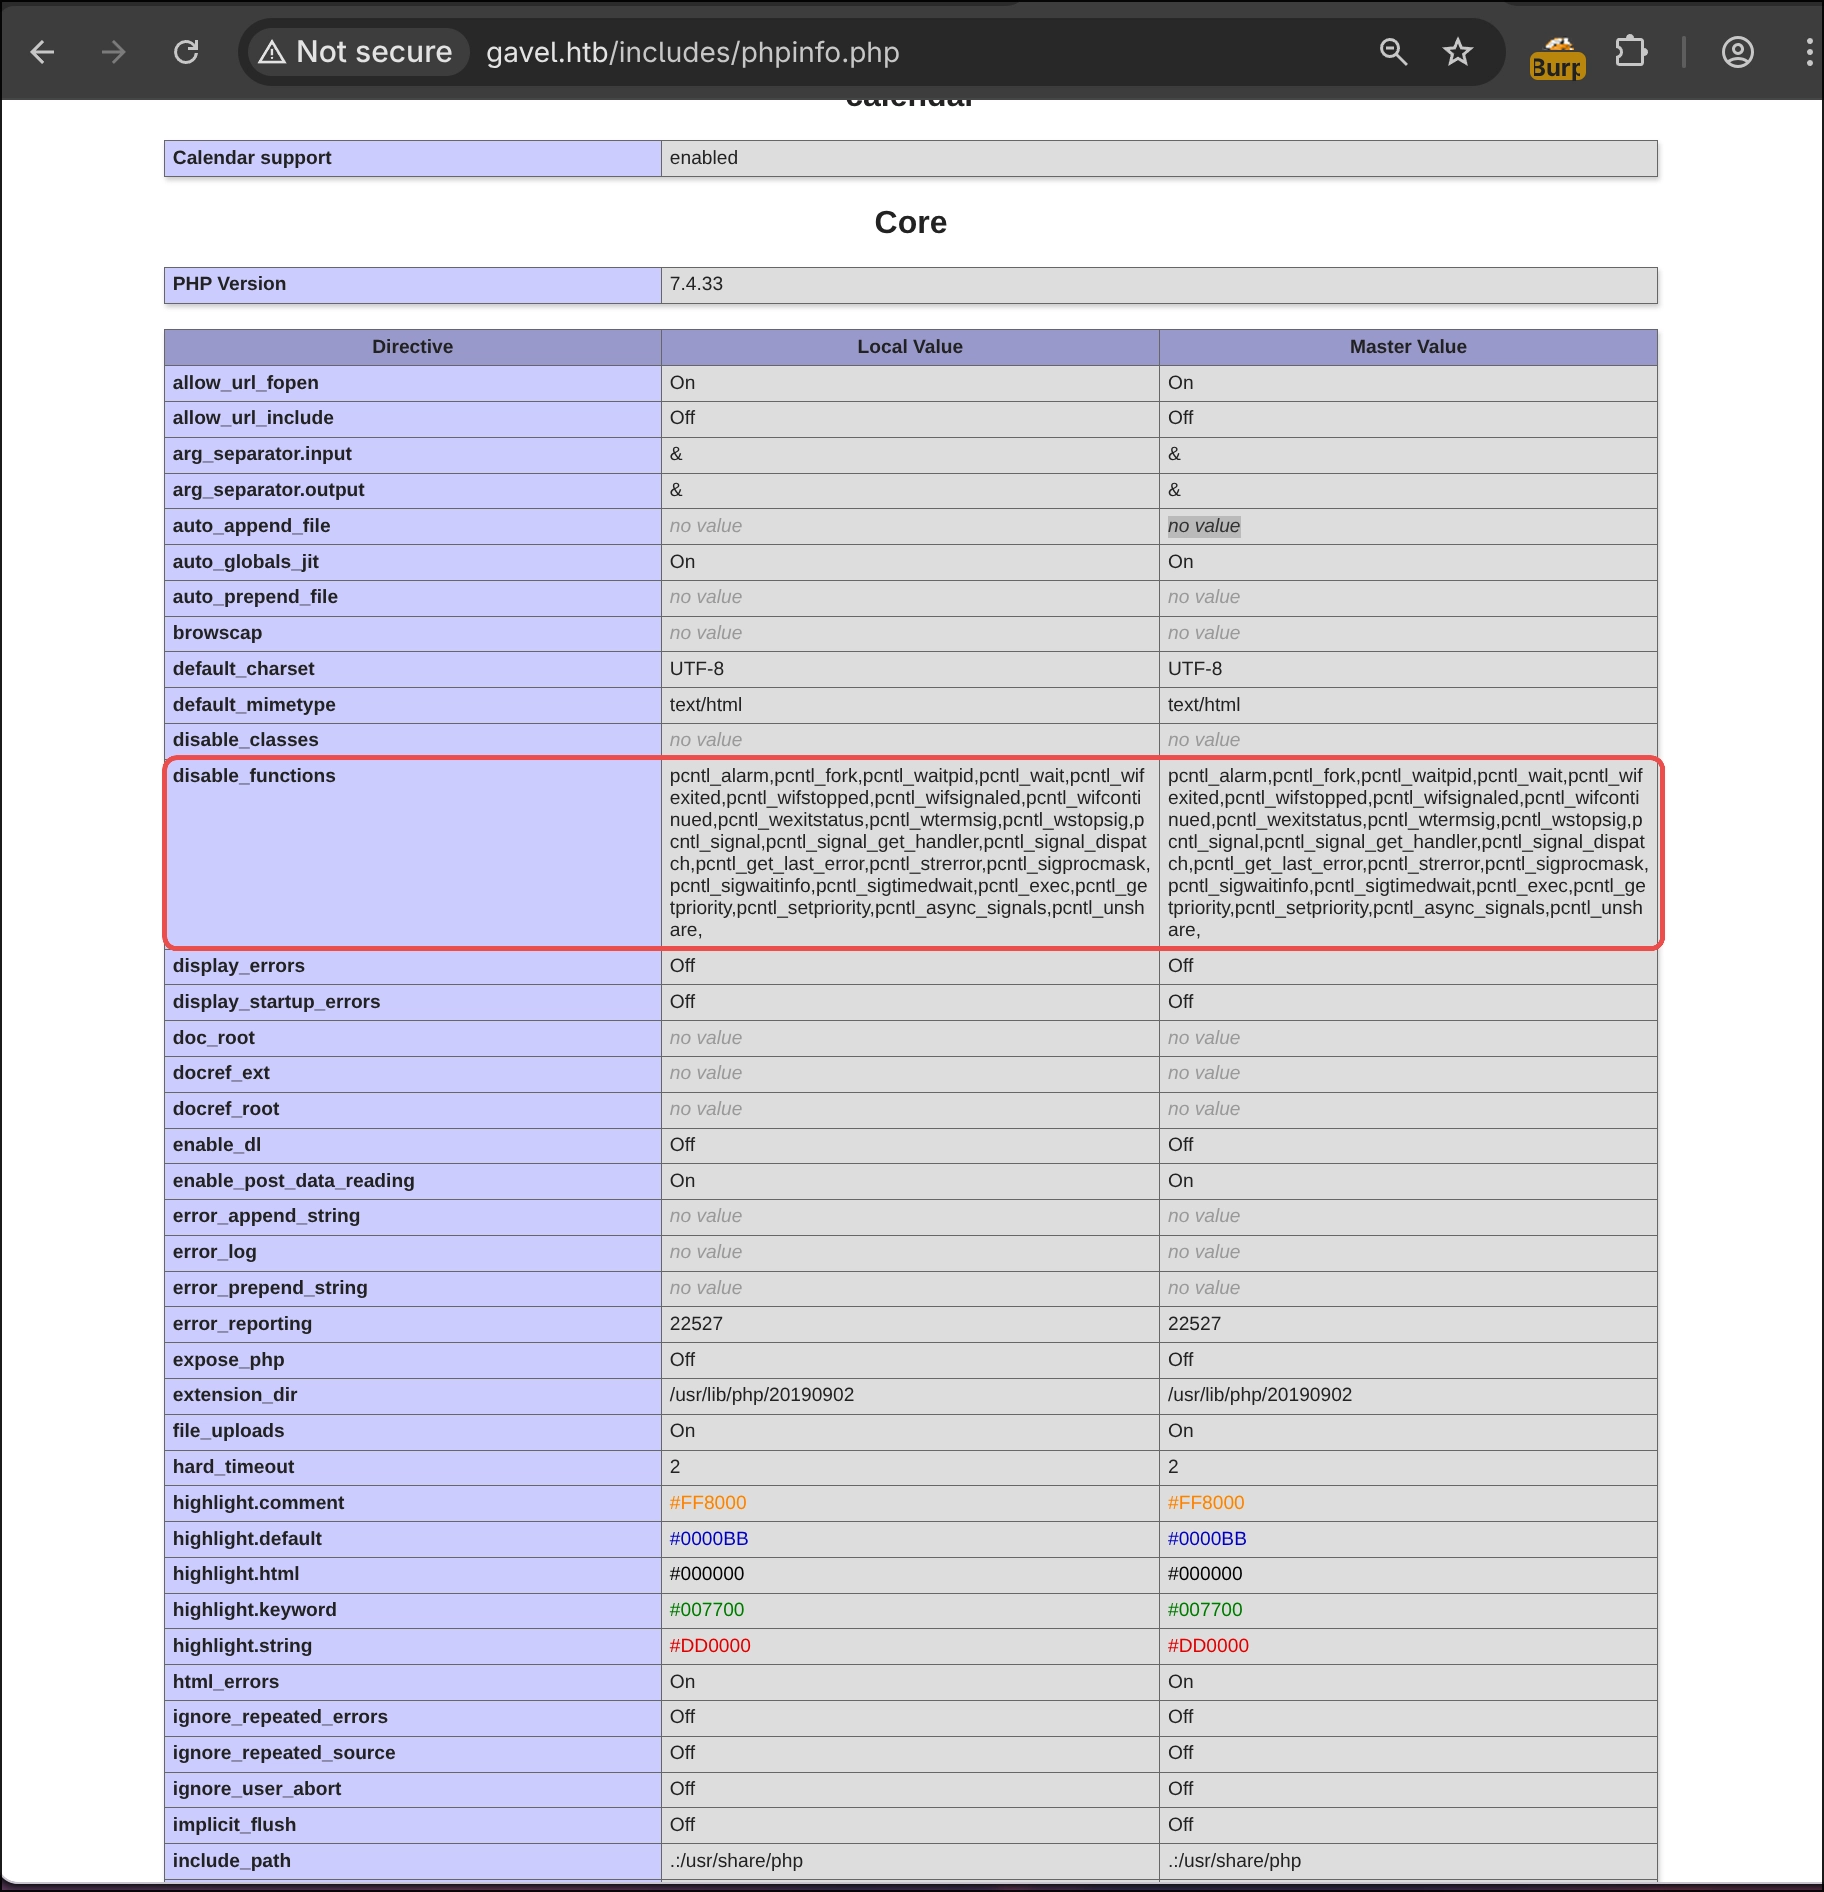Select the PHP Version value 7.4.33
Screen dimensions: 1824x1892
(697, 284)
